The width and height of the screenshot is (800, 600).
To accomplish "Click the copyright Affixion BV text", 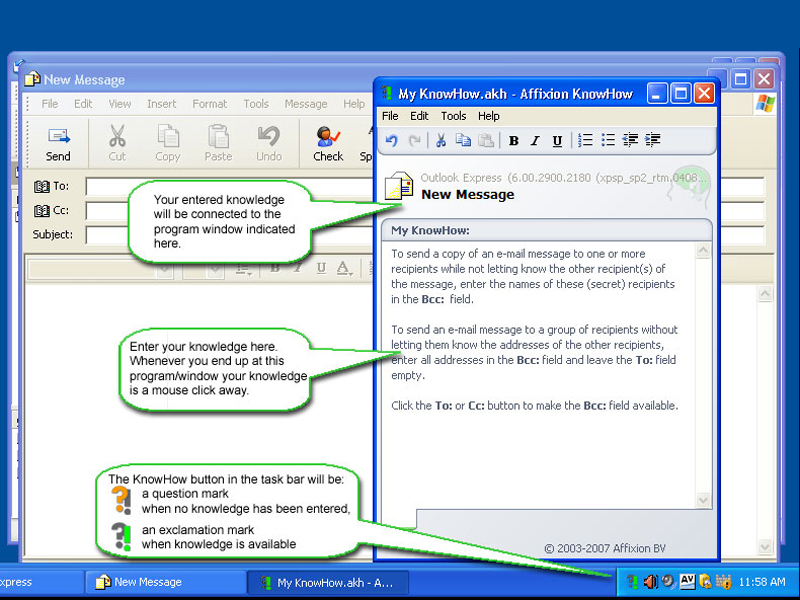I will click(605, 548).
